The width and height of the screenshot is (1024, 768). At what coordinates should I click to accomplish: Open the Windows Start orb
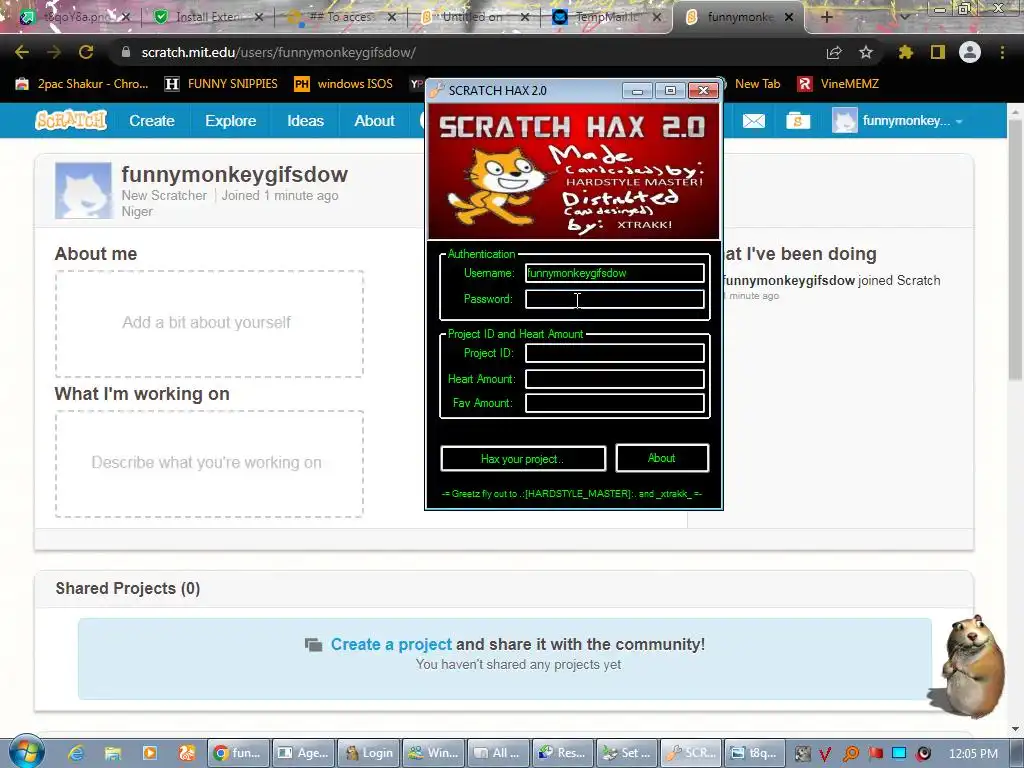click(26, 752)
